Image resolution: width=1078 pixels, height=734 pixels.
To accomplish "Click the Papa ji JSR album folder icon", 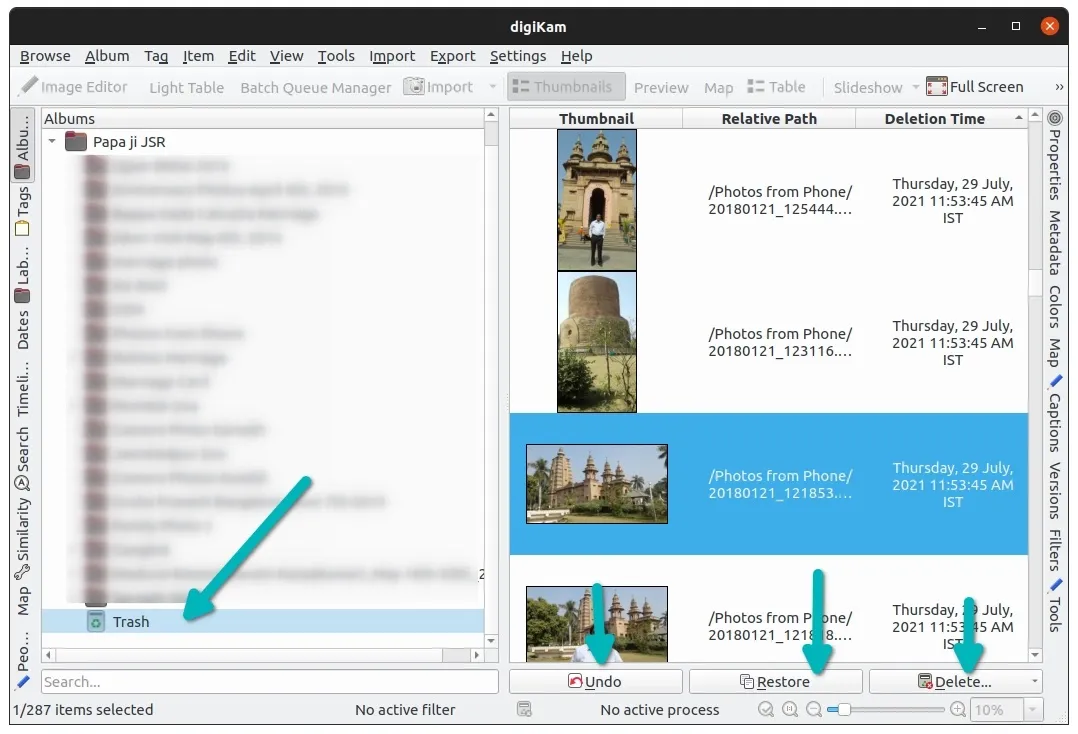I will tap(76, 142).
